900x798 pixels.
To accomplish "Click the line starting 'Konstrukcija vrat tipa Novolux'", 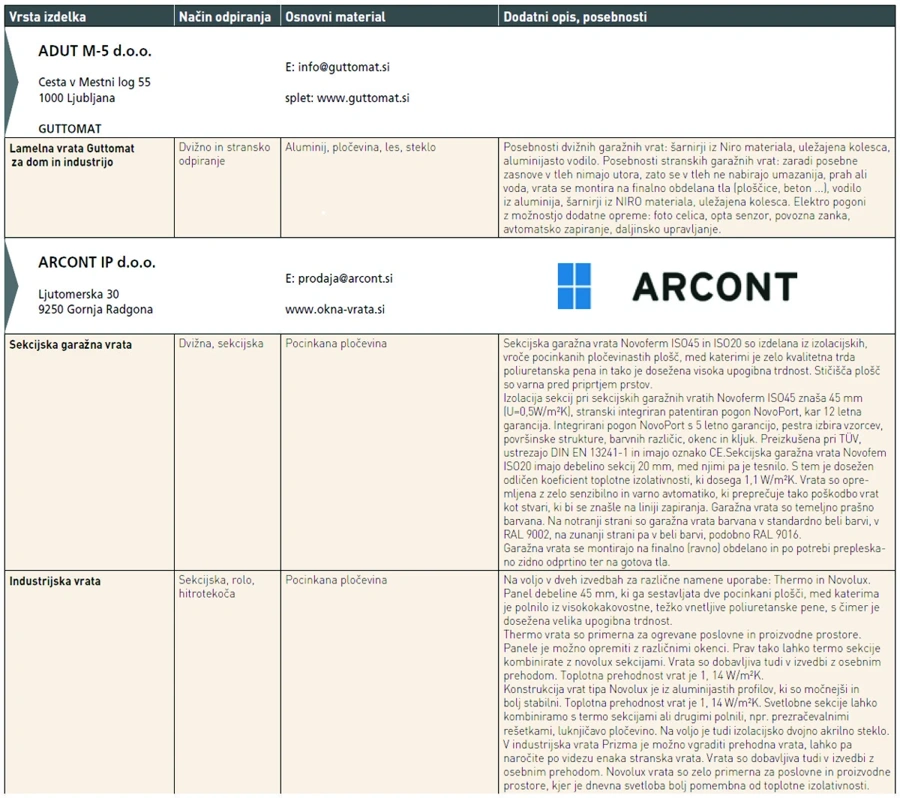I will (681, 689).
